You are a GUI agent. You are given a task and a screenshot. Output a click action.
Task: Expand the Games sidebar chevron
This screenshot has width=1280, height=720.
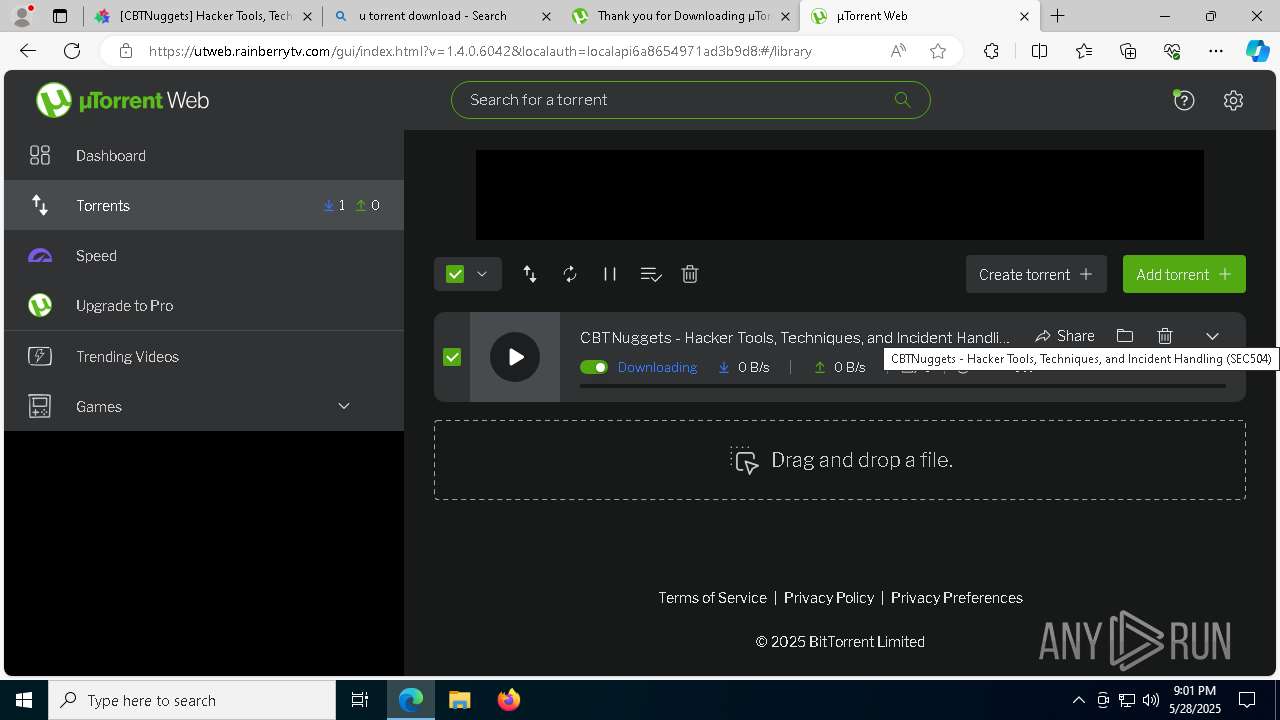pos(344,406)
